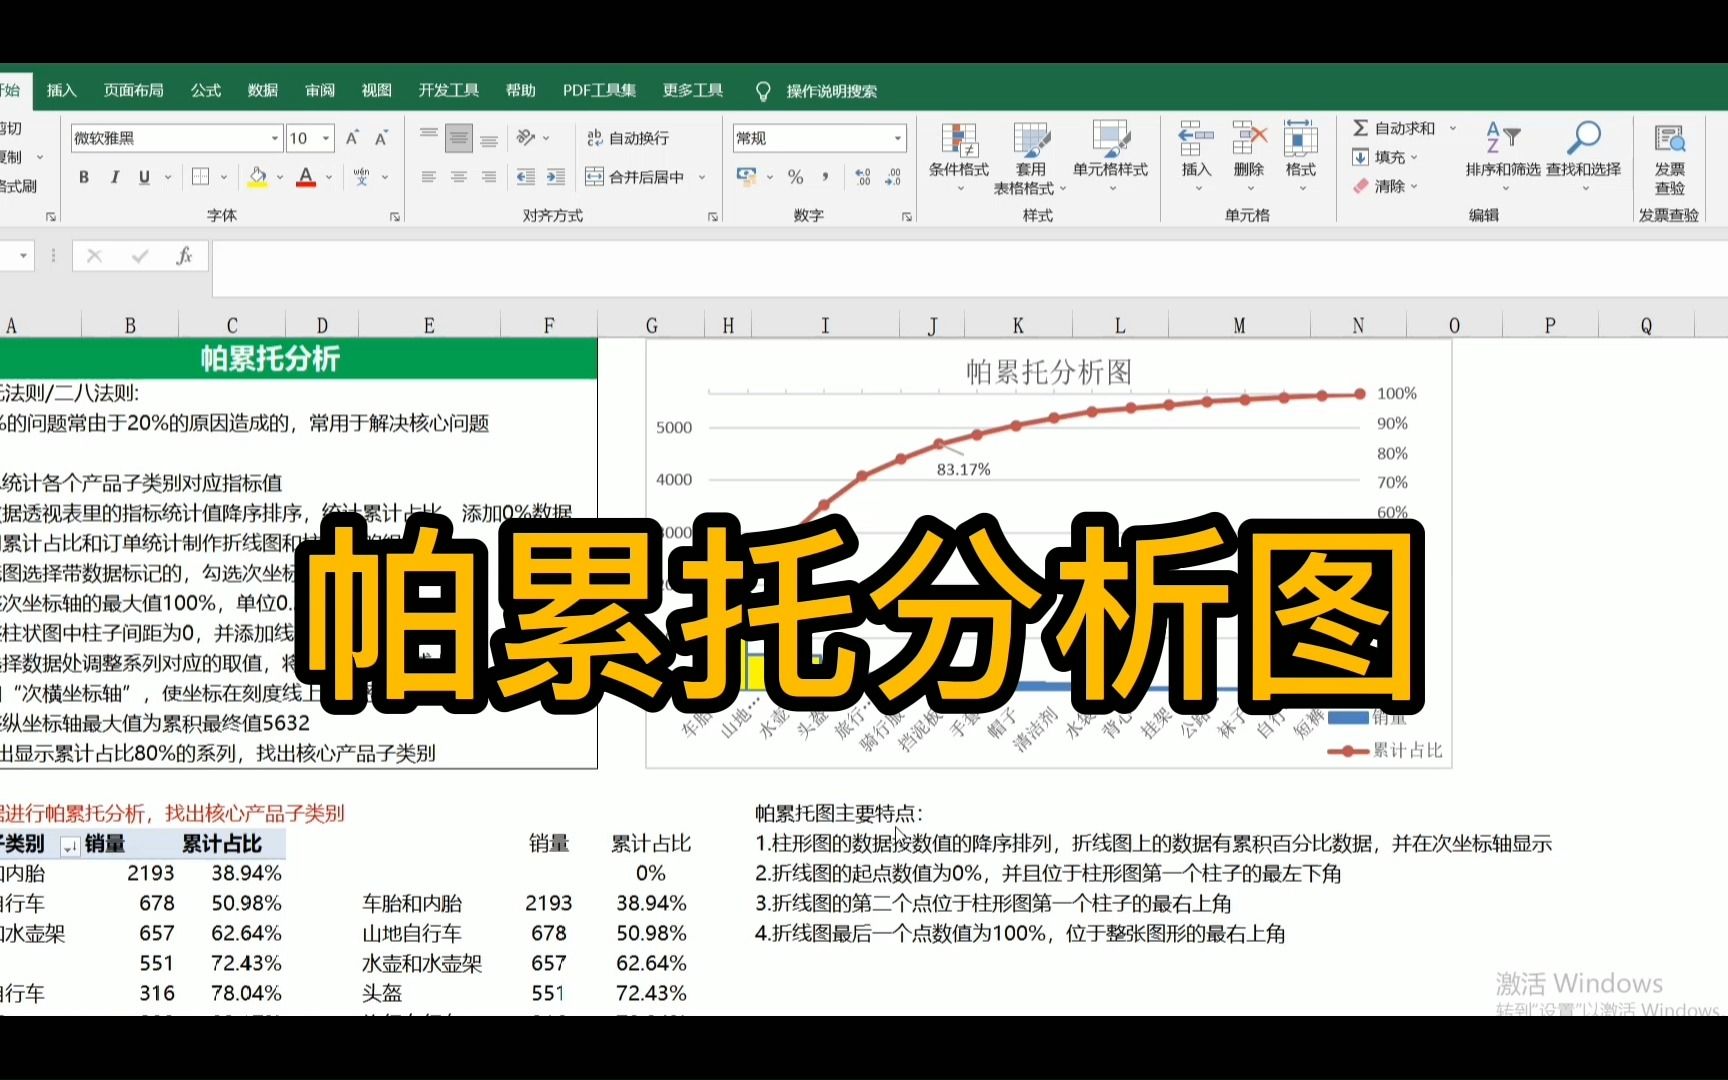This screenshot has width=1728, height=1080.
Task: Apply comma thousands separator style
Action: 825,177
